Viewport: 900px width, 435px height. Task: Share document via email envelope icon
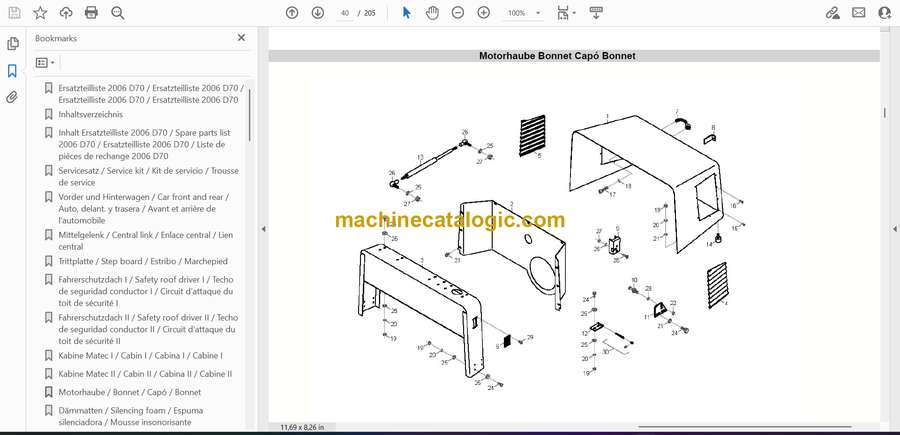(x=858, y=13)
